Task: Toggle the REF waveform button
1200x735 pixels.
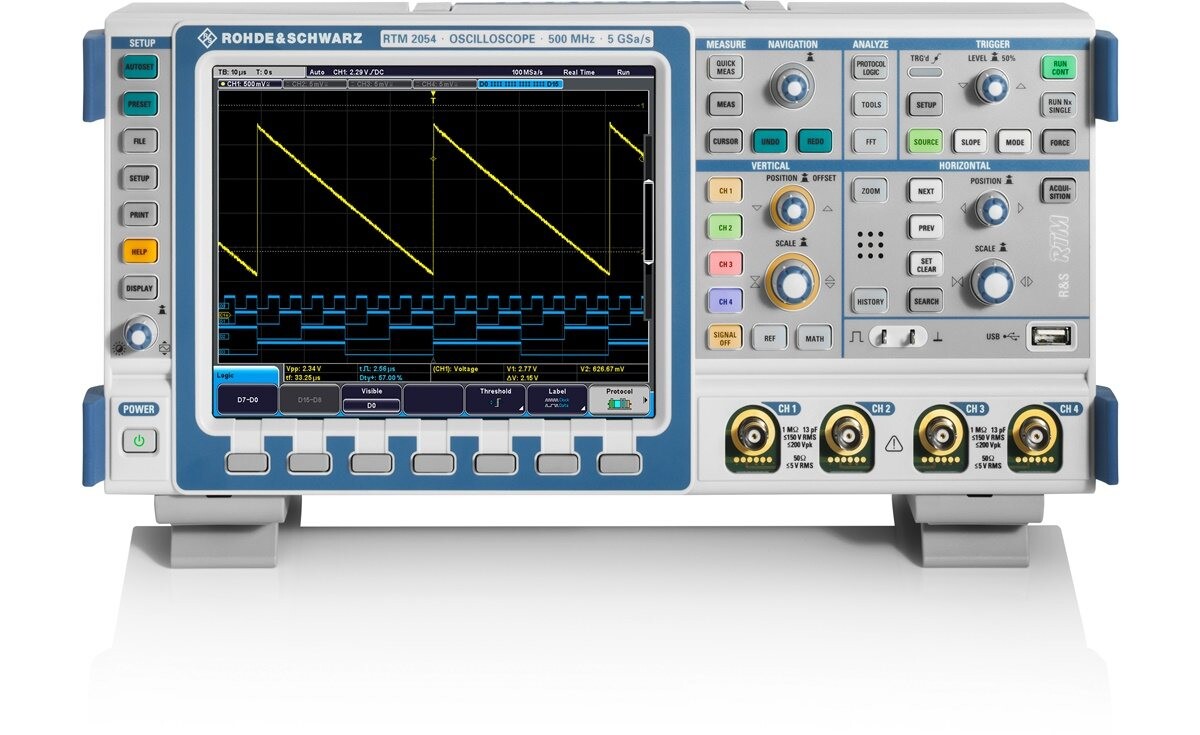Action: click(x=770, y=338)
